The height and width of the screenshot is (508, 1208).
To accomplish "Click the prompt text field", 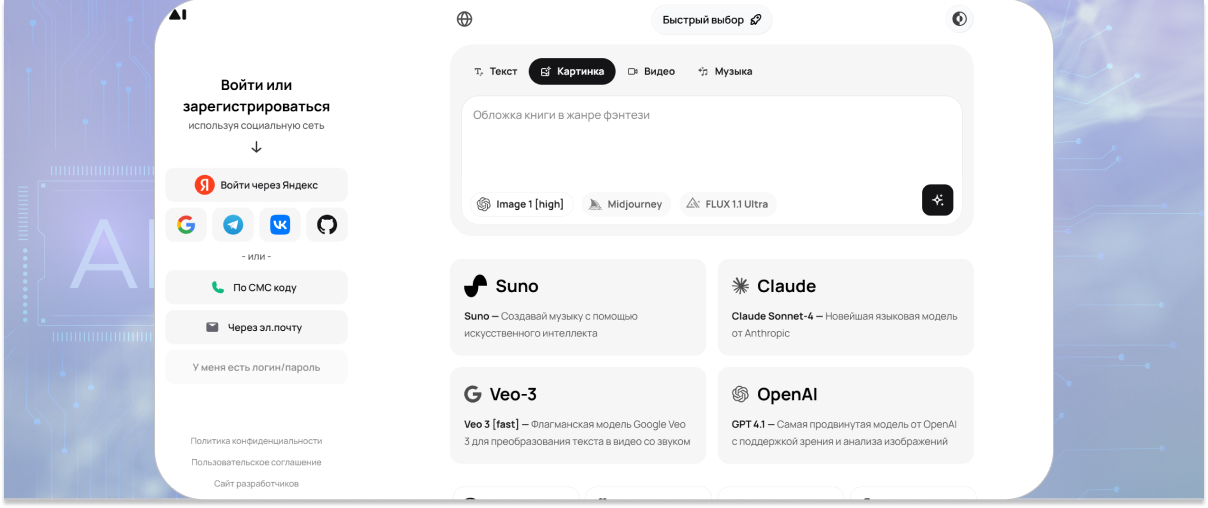I will click(712, 138).
